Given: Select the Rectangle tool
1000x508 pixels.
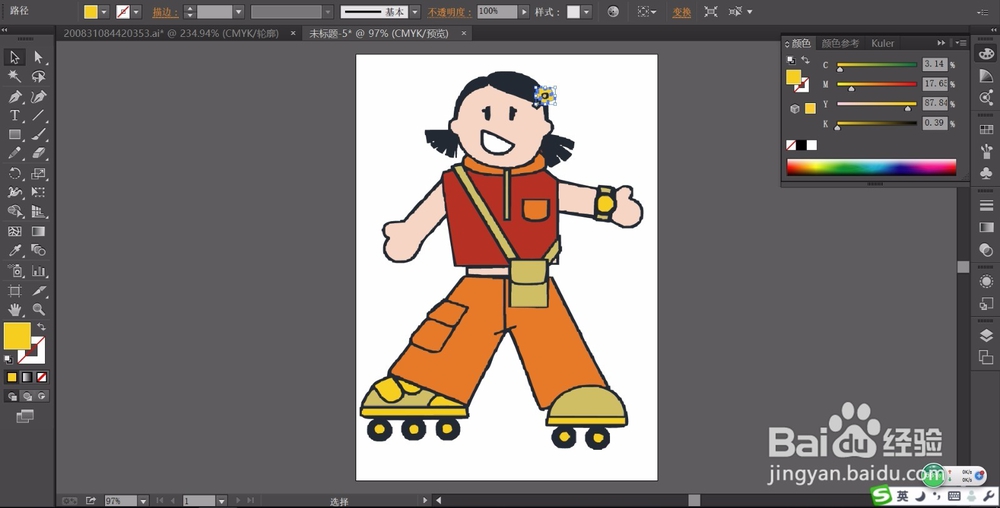Looking at the screenshot, I should pos(15,134).
